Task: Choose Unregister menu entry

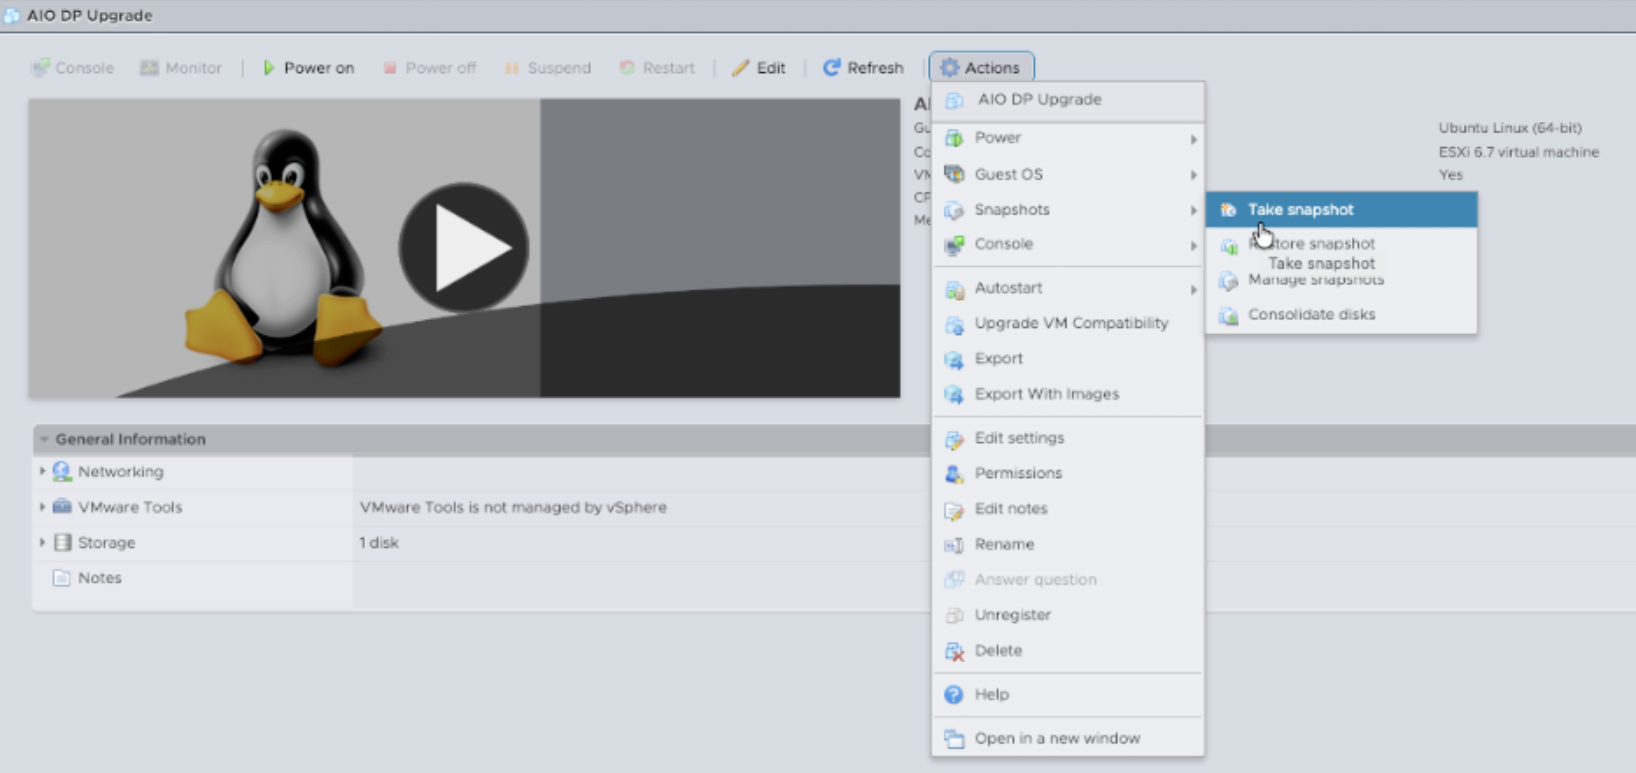Action: coord(1068,615)
